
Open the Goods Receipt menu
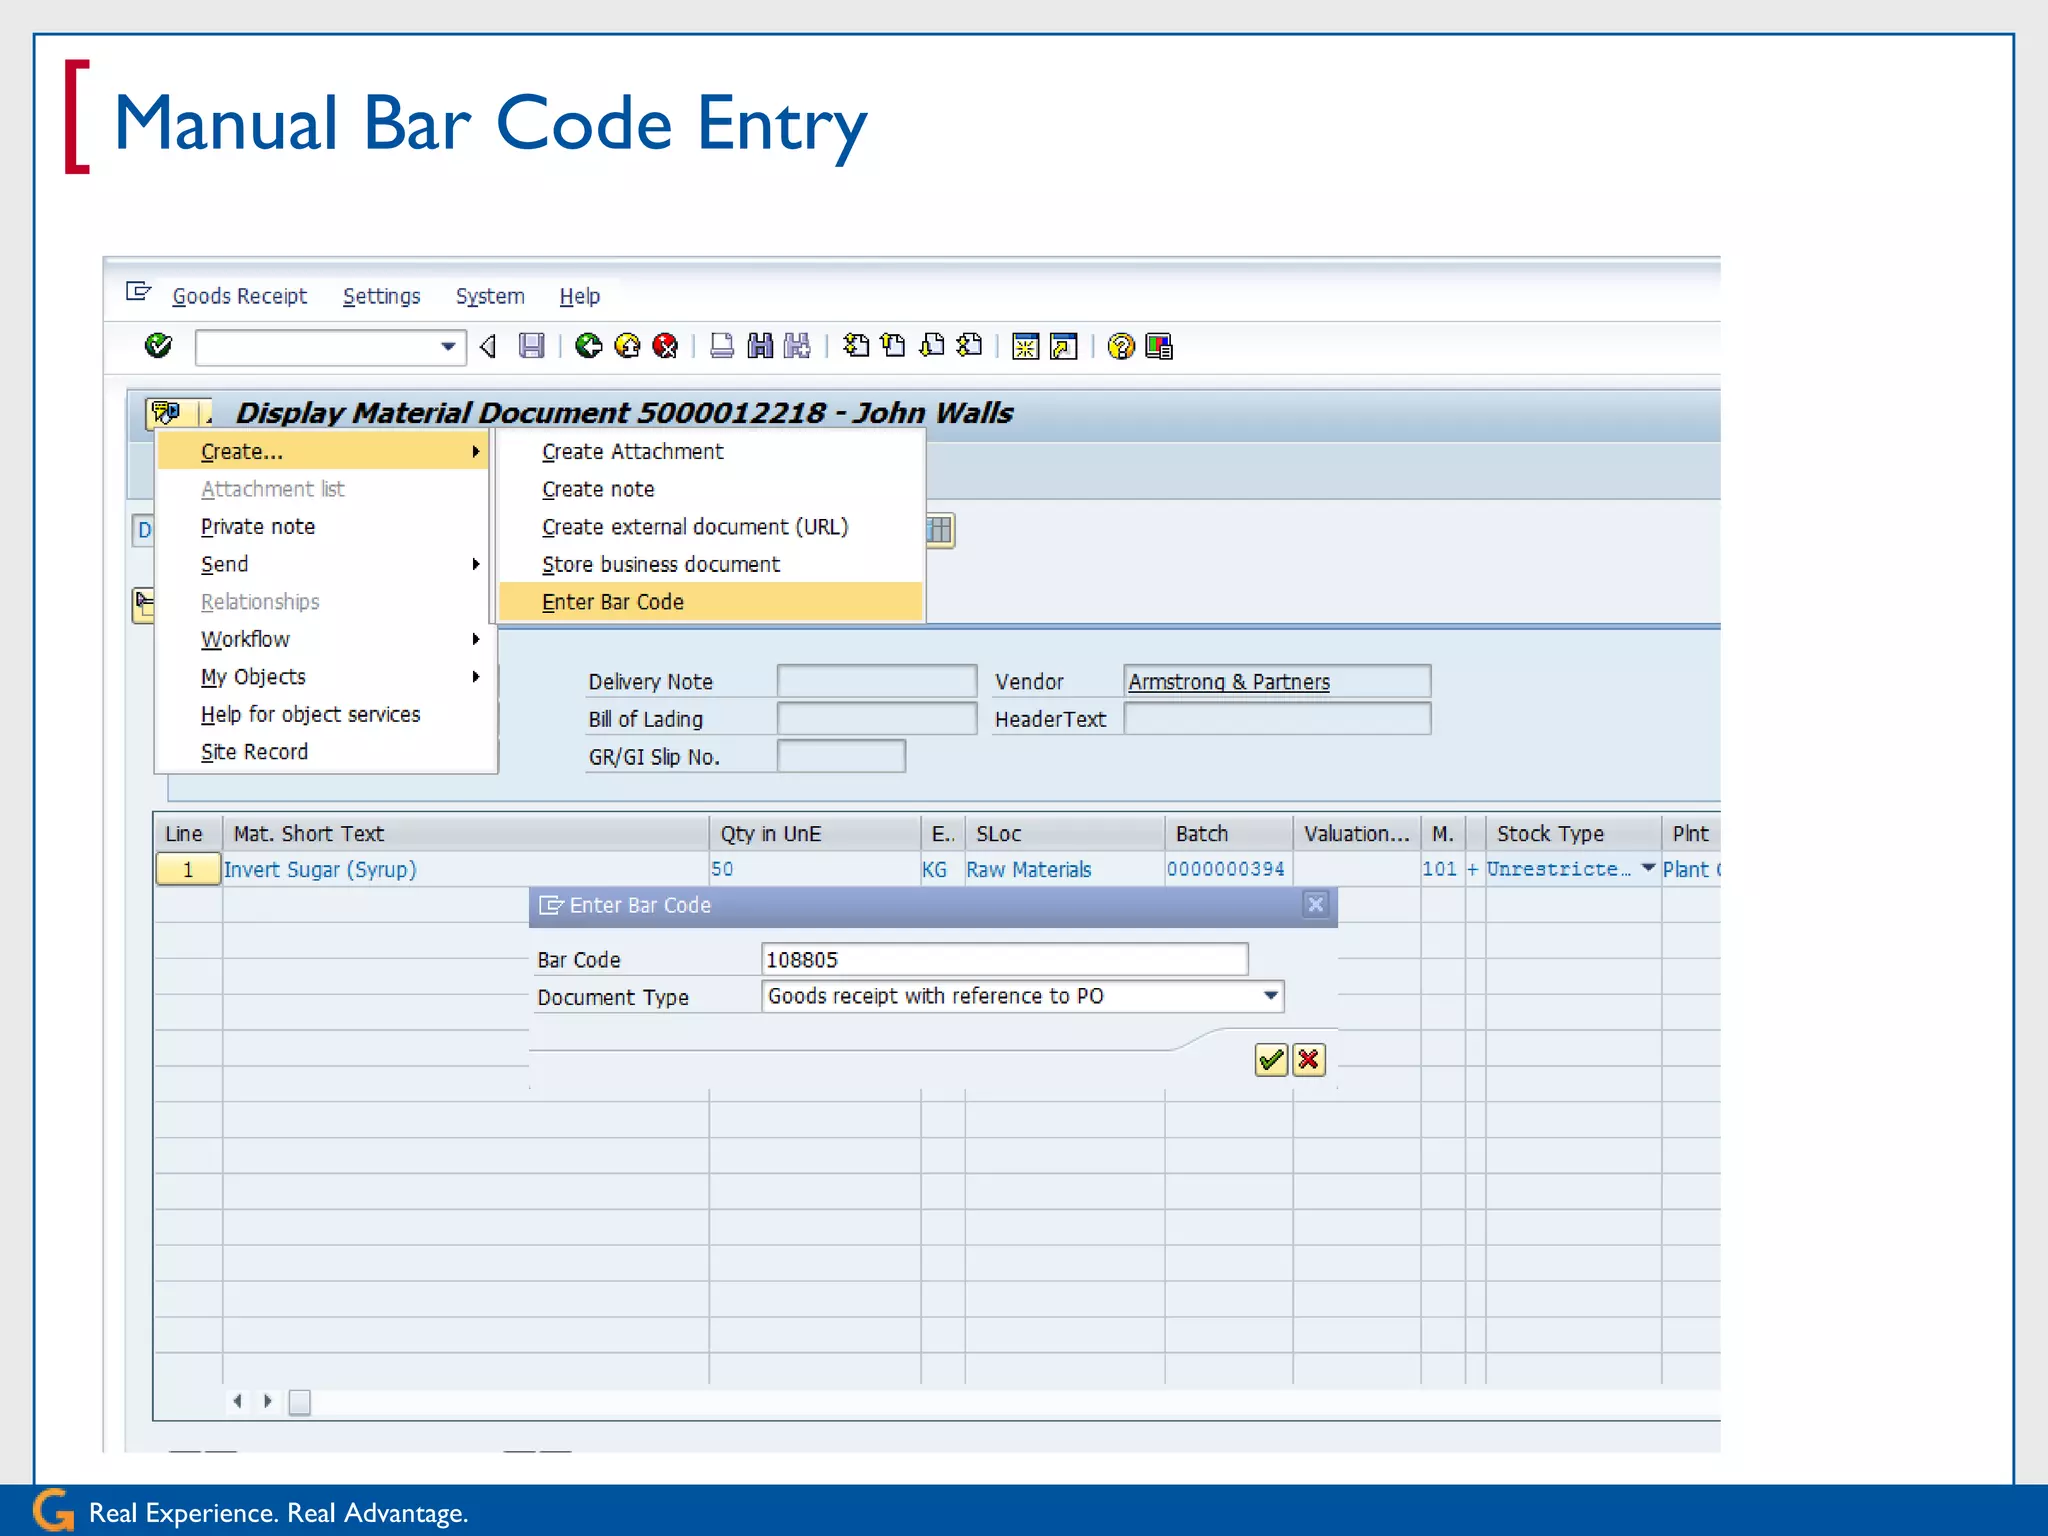240,296
